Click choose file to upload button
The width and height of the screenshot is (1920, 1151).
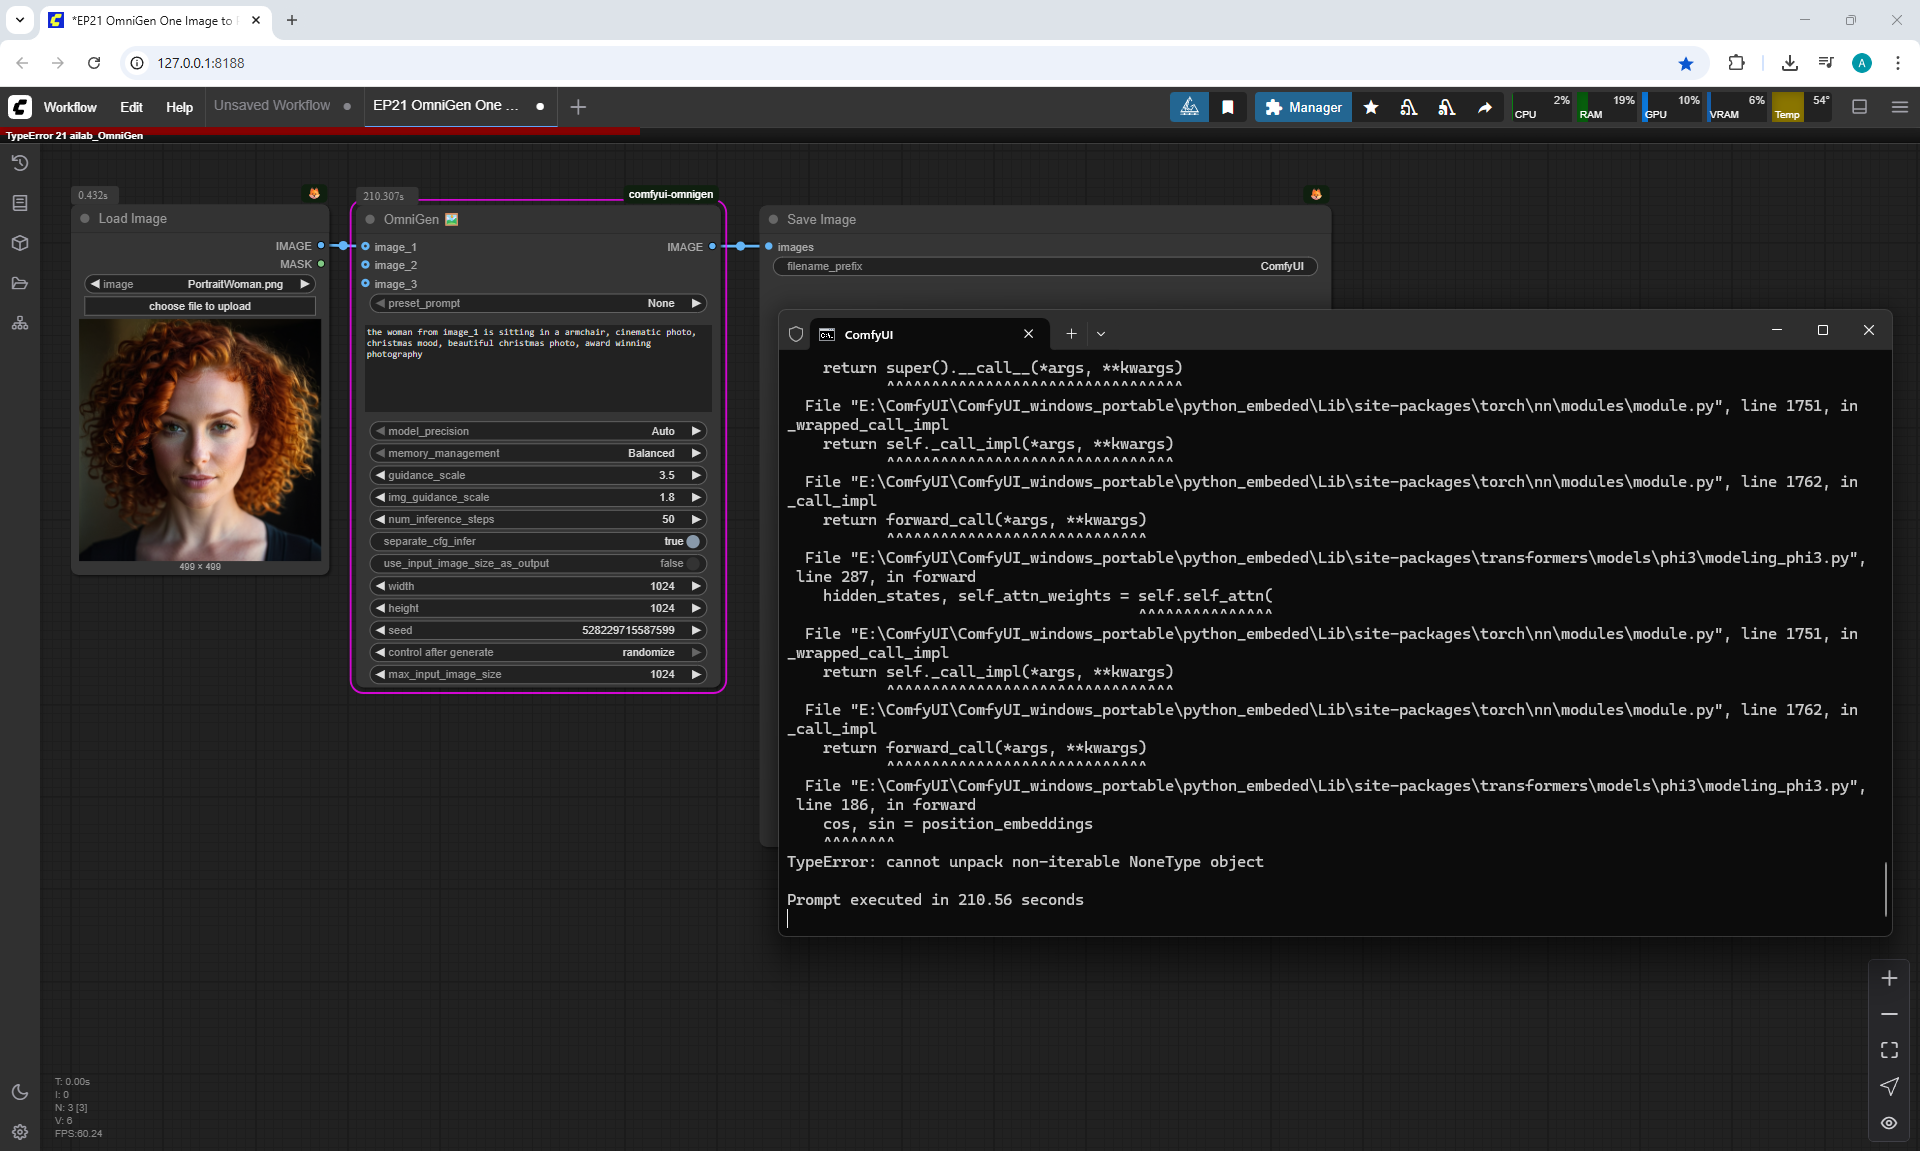coord(200,306)
